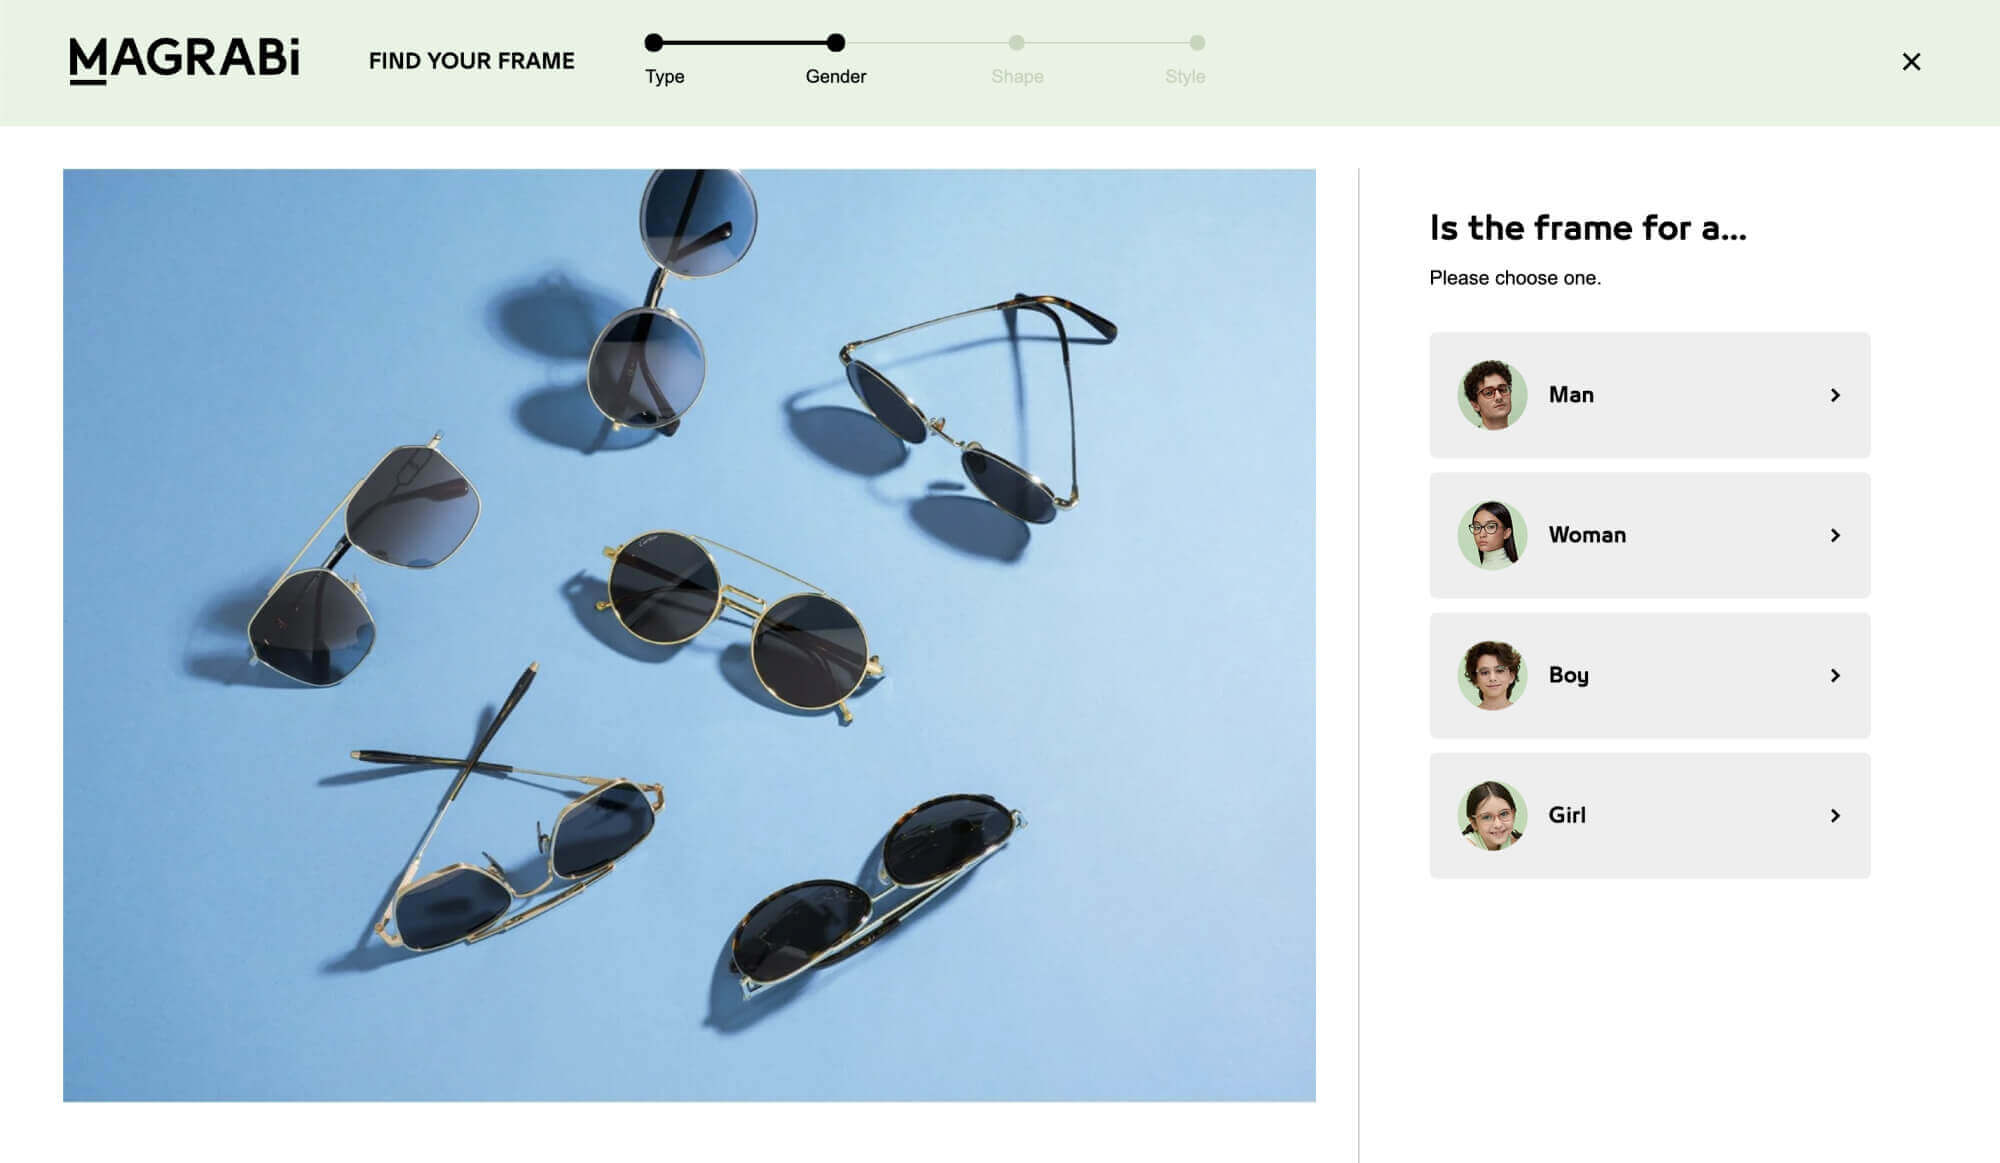Open the MAGRABi logo home link

184,60
